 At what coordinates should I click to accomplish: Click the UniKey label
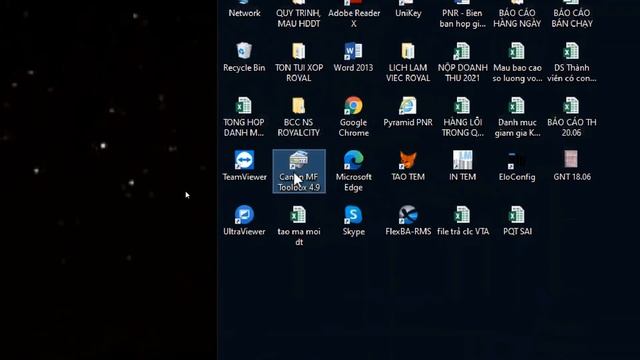[x=408, y=13]
